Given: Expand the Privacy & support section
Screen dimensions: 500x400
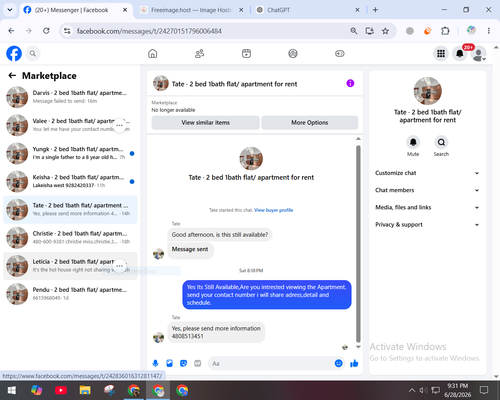Looking at the screenshot, I should [428, 225].
